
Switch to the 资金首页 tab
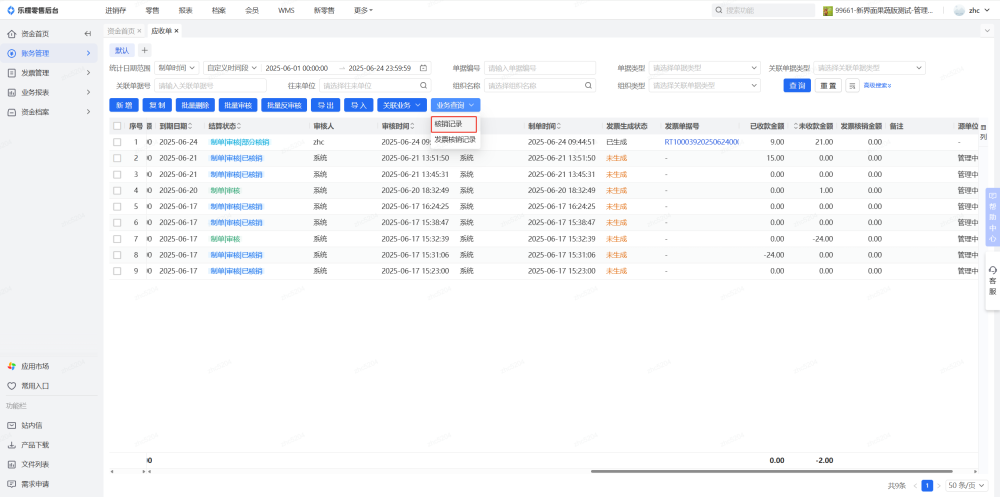[x=123, y=31]
